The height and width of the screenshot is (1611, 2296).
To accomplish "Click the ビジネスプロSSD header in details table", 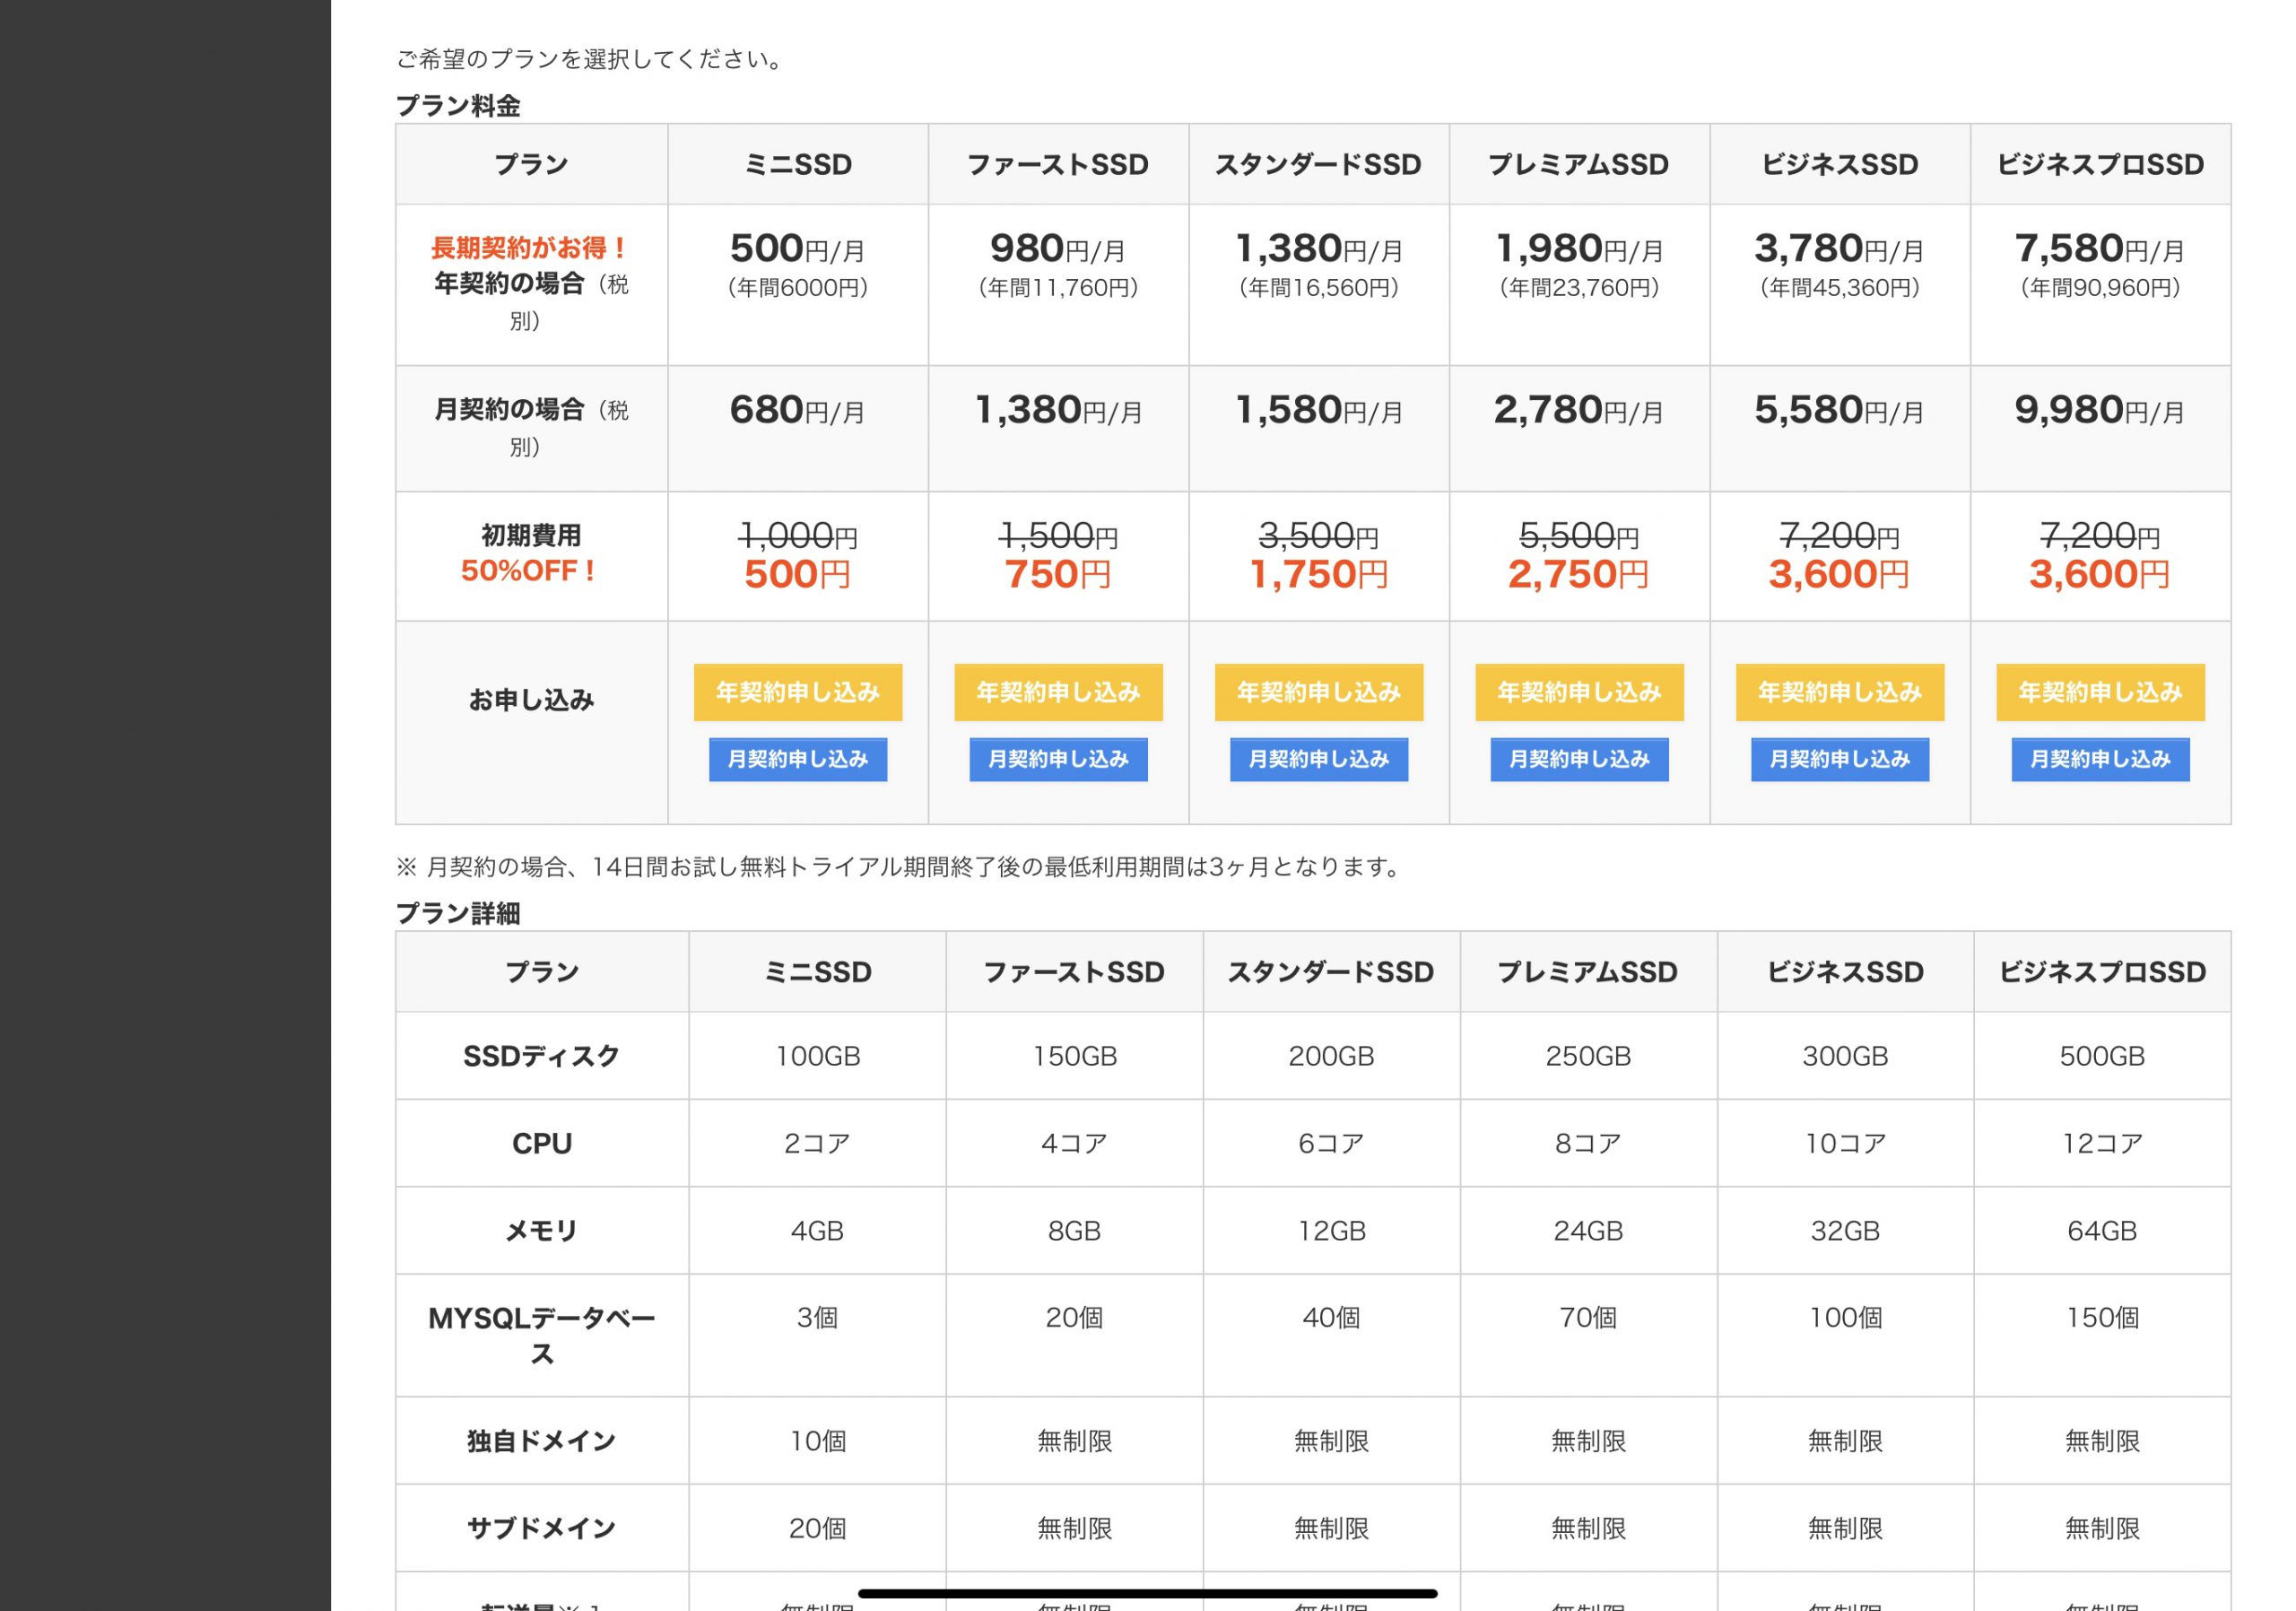I will click(2102, 972).
